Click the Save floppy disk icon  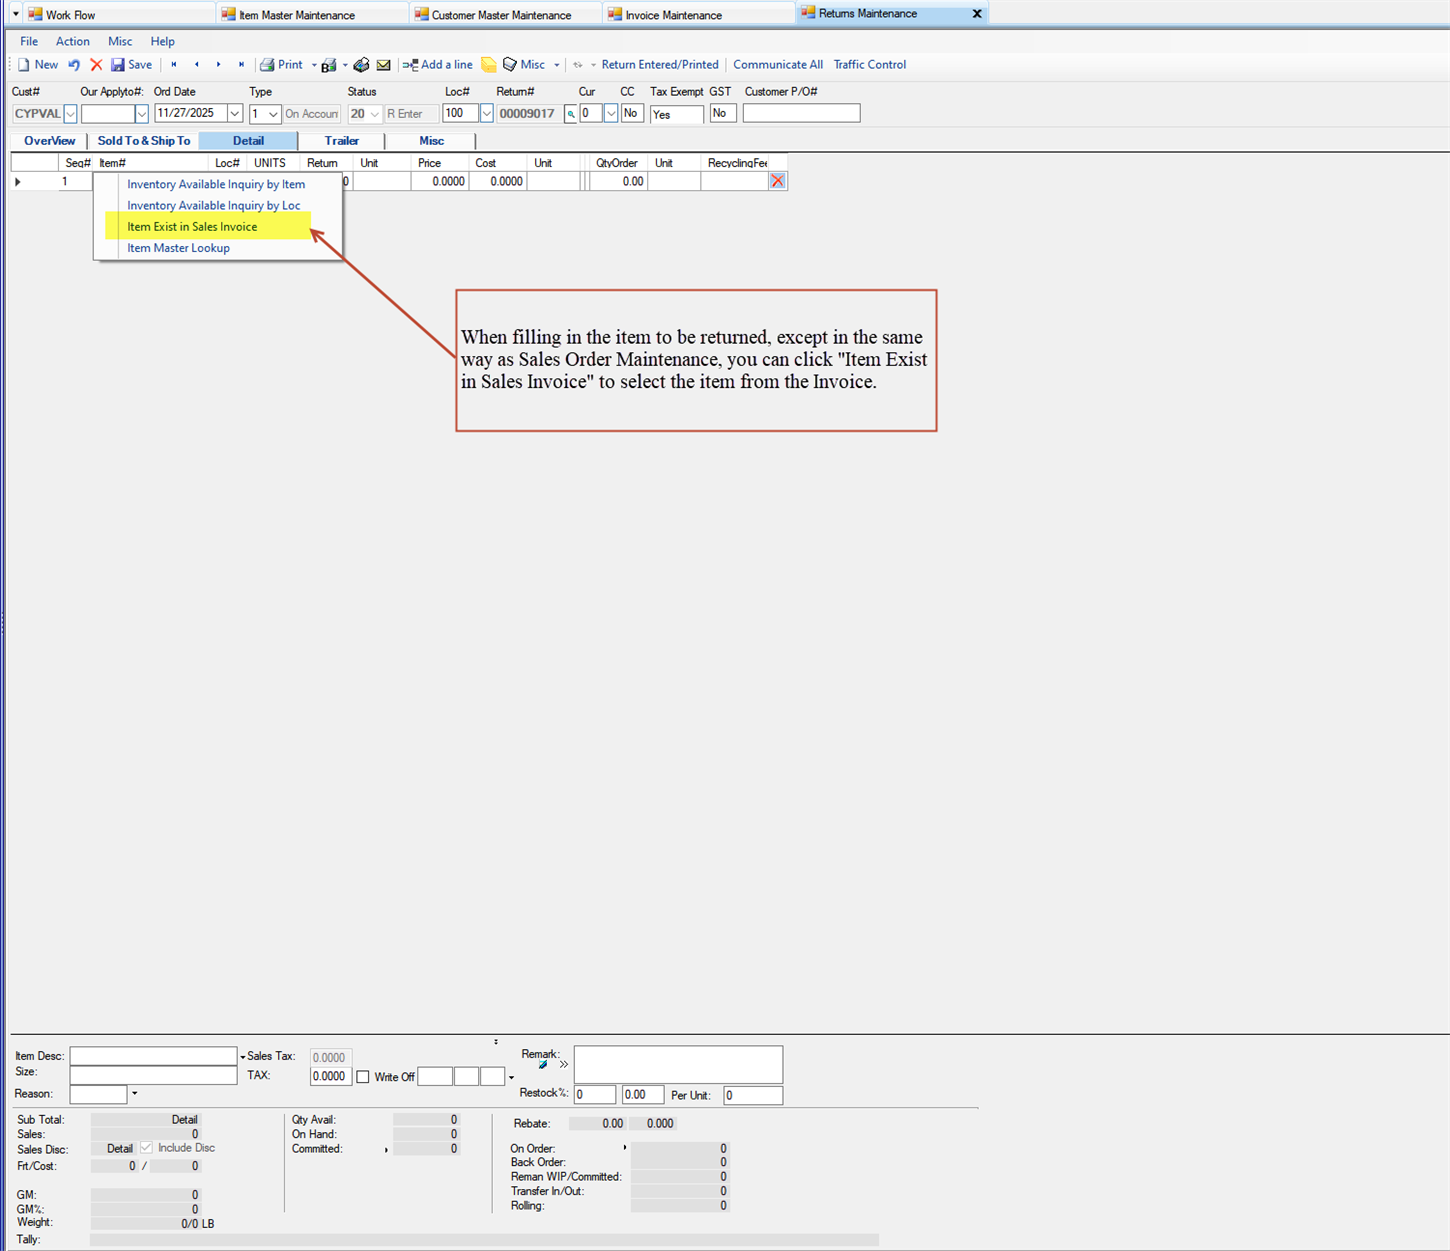(x=118, y=65)
